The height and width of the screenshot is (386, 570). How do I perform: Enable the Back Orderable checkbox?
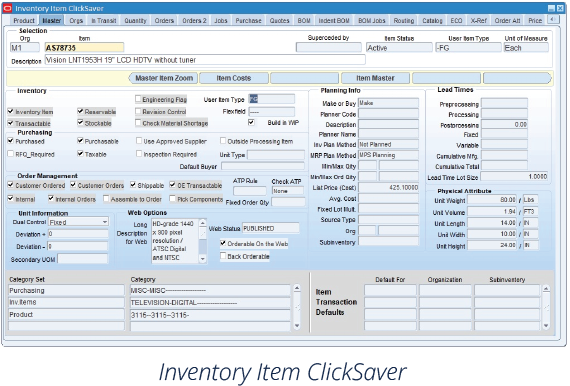coord(223,256)
